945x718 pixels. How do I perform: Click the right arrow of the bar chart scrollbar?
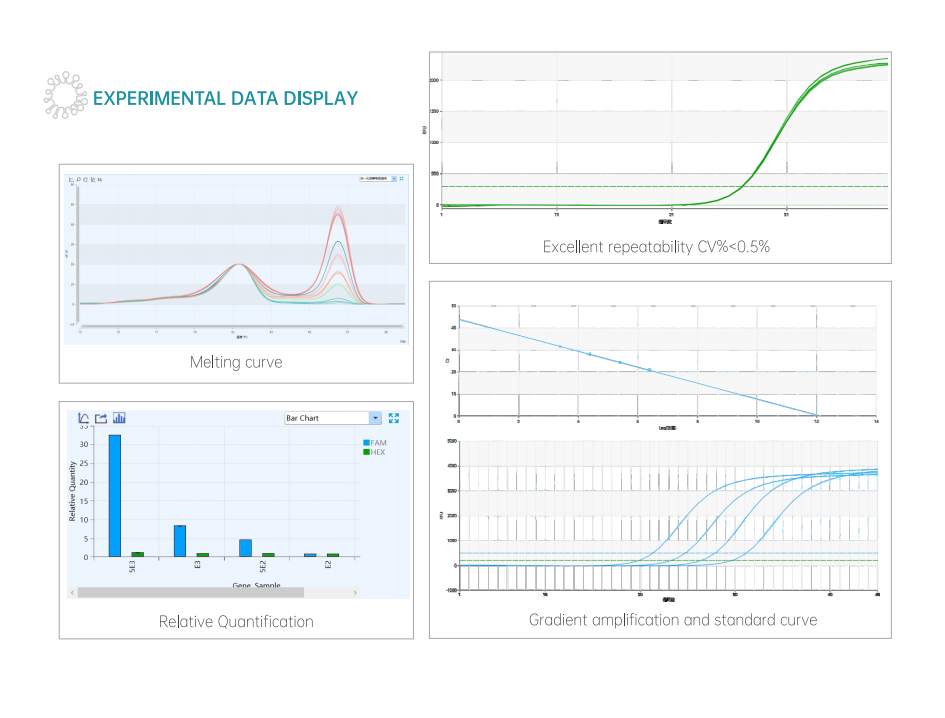click(354, 593)
